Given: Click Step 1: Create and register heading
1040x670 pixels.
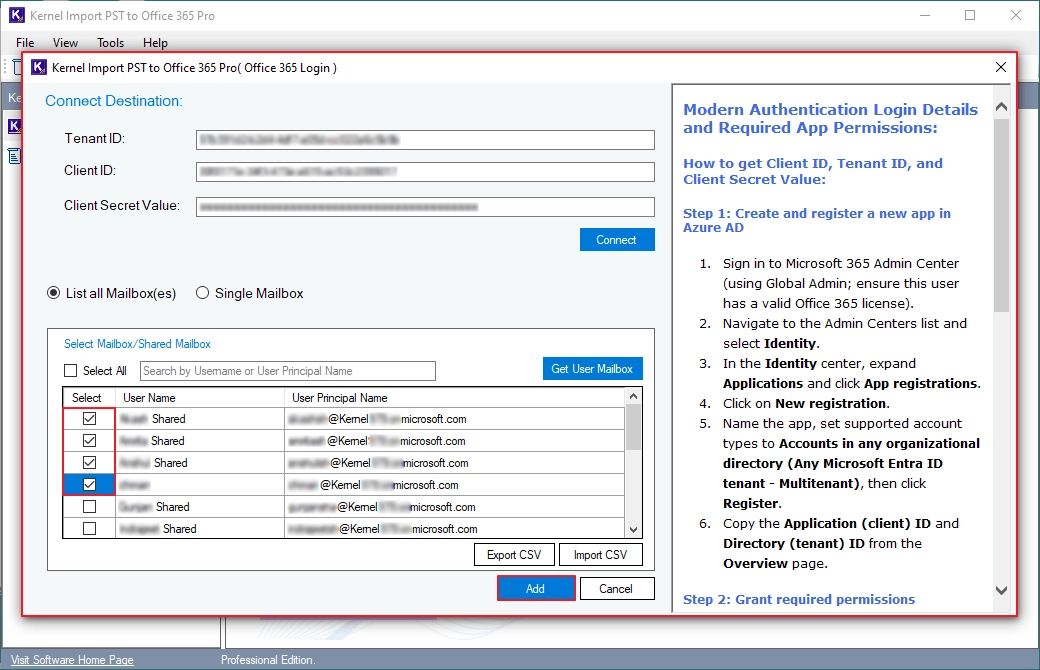Looking at the screenshot, I should pyautogui.click(x=816, y=220).
